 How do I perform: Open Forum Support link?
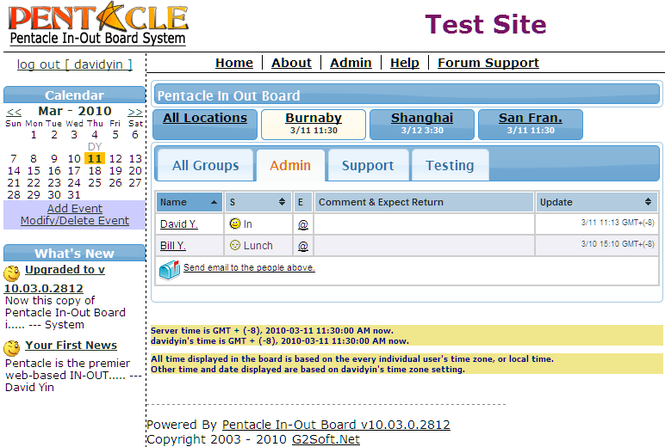pos(488,63)
